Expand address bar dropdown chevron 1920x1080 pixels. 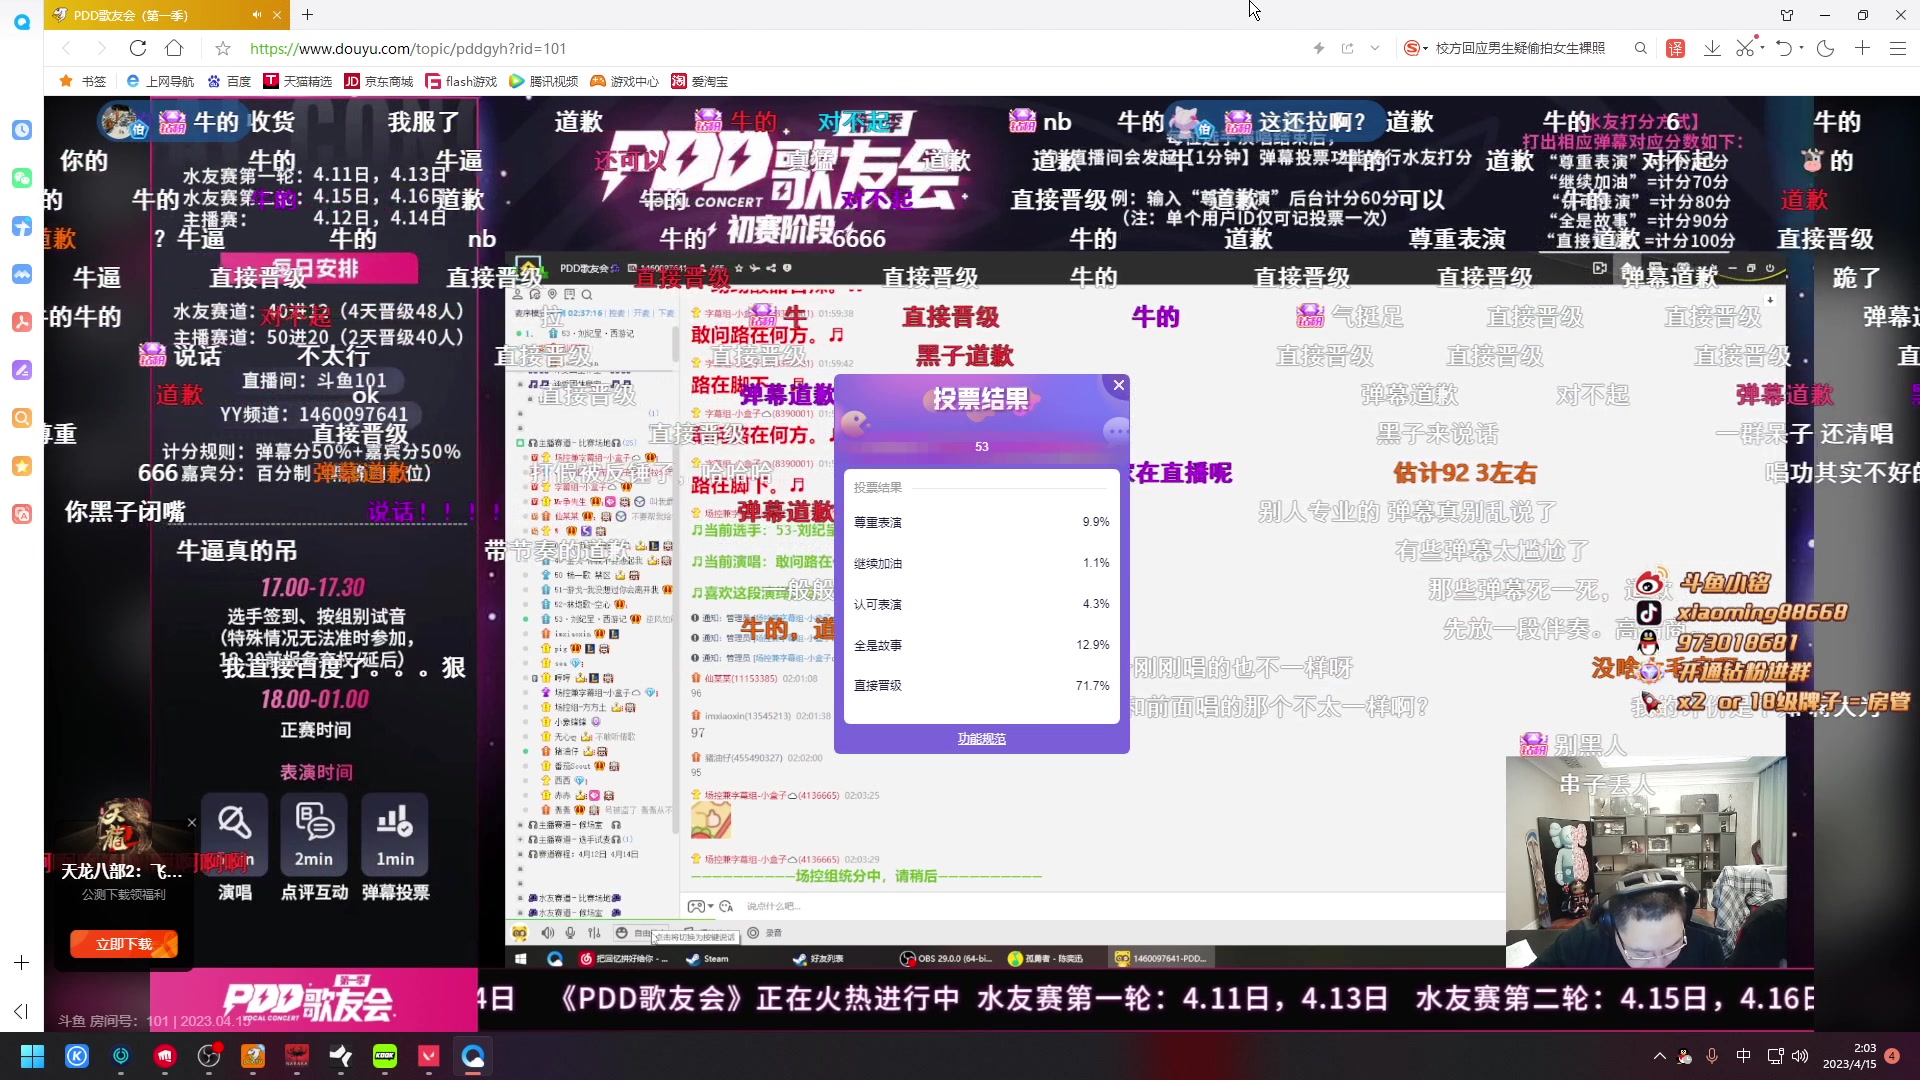pyautogui.click(x=1375, y=48)
